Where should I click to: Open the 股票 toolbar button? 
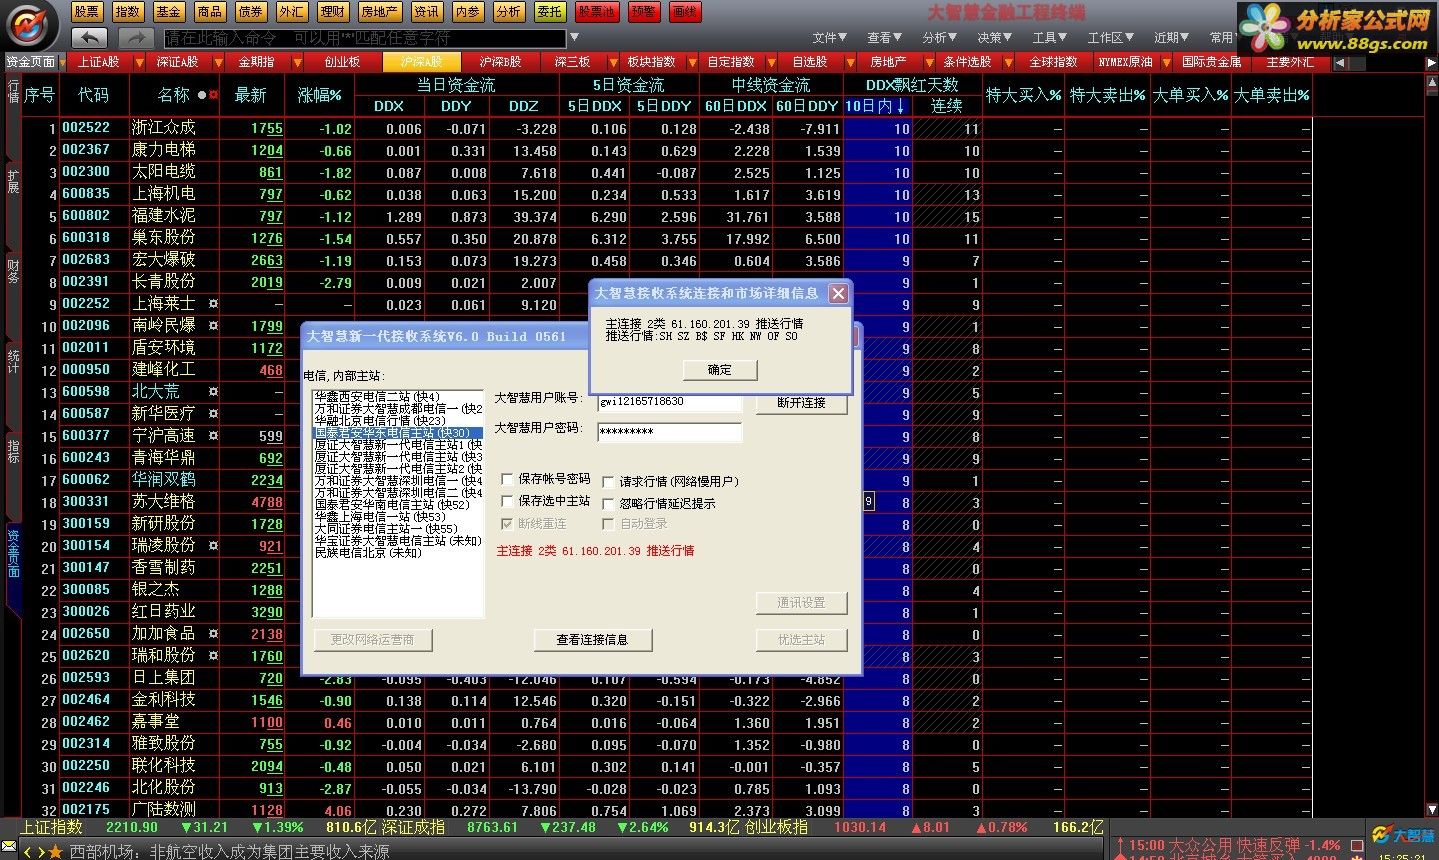(86, 12)
